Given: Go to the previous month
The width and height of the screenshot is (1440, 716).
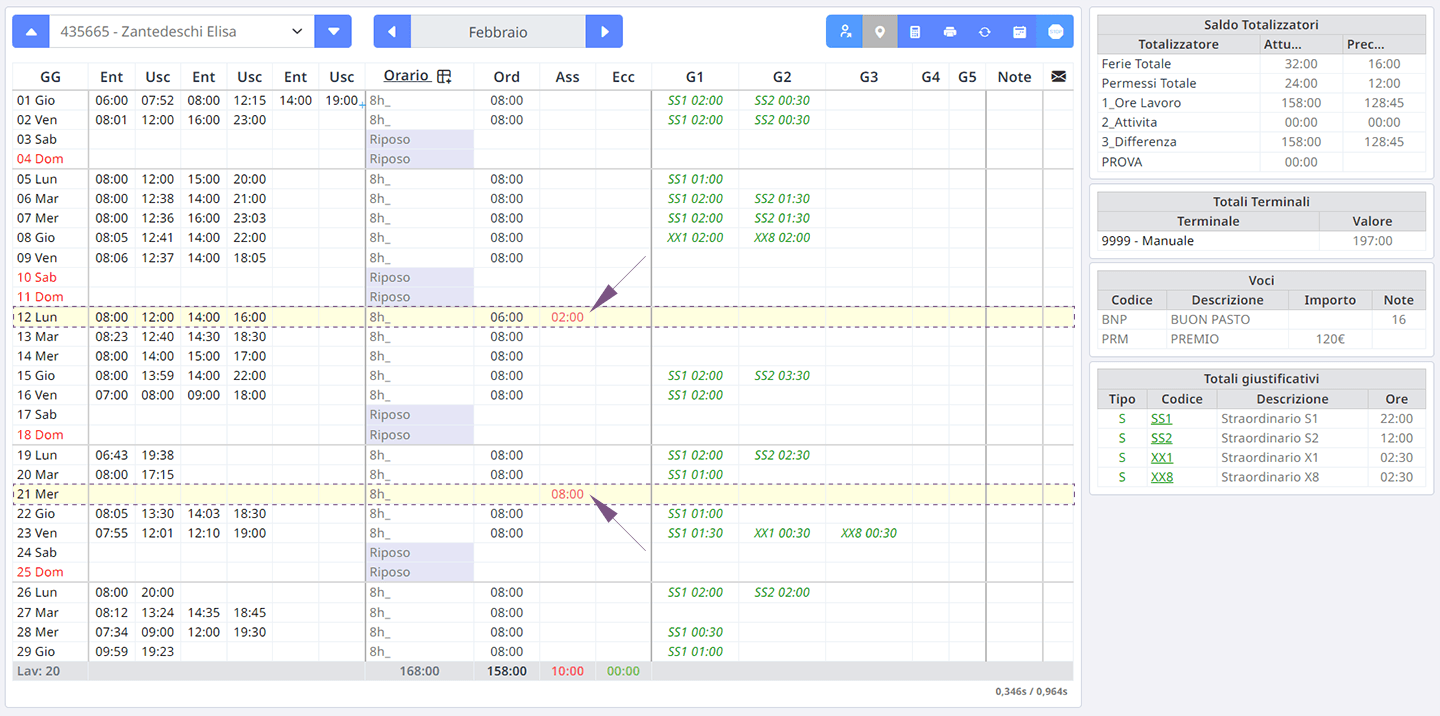Looking at the screenshot, I should [x=392, y=31].
